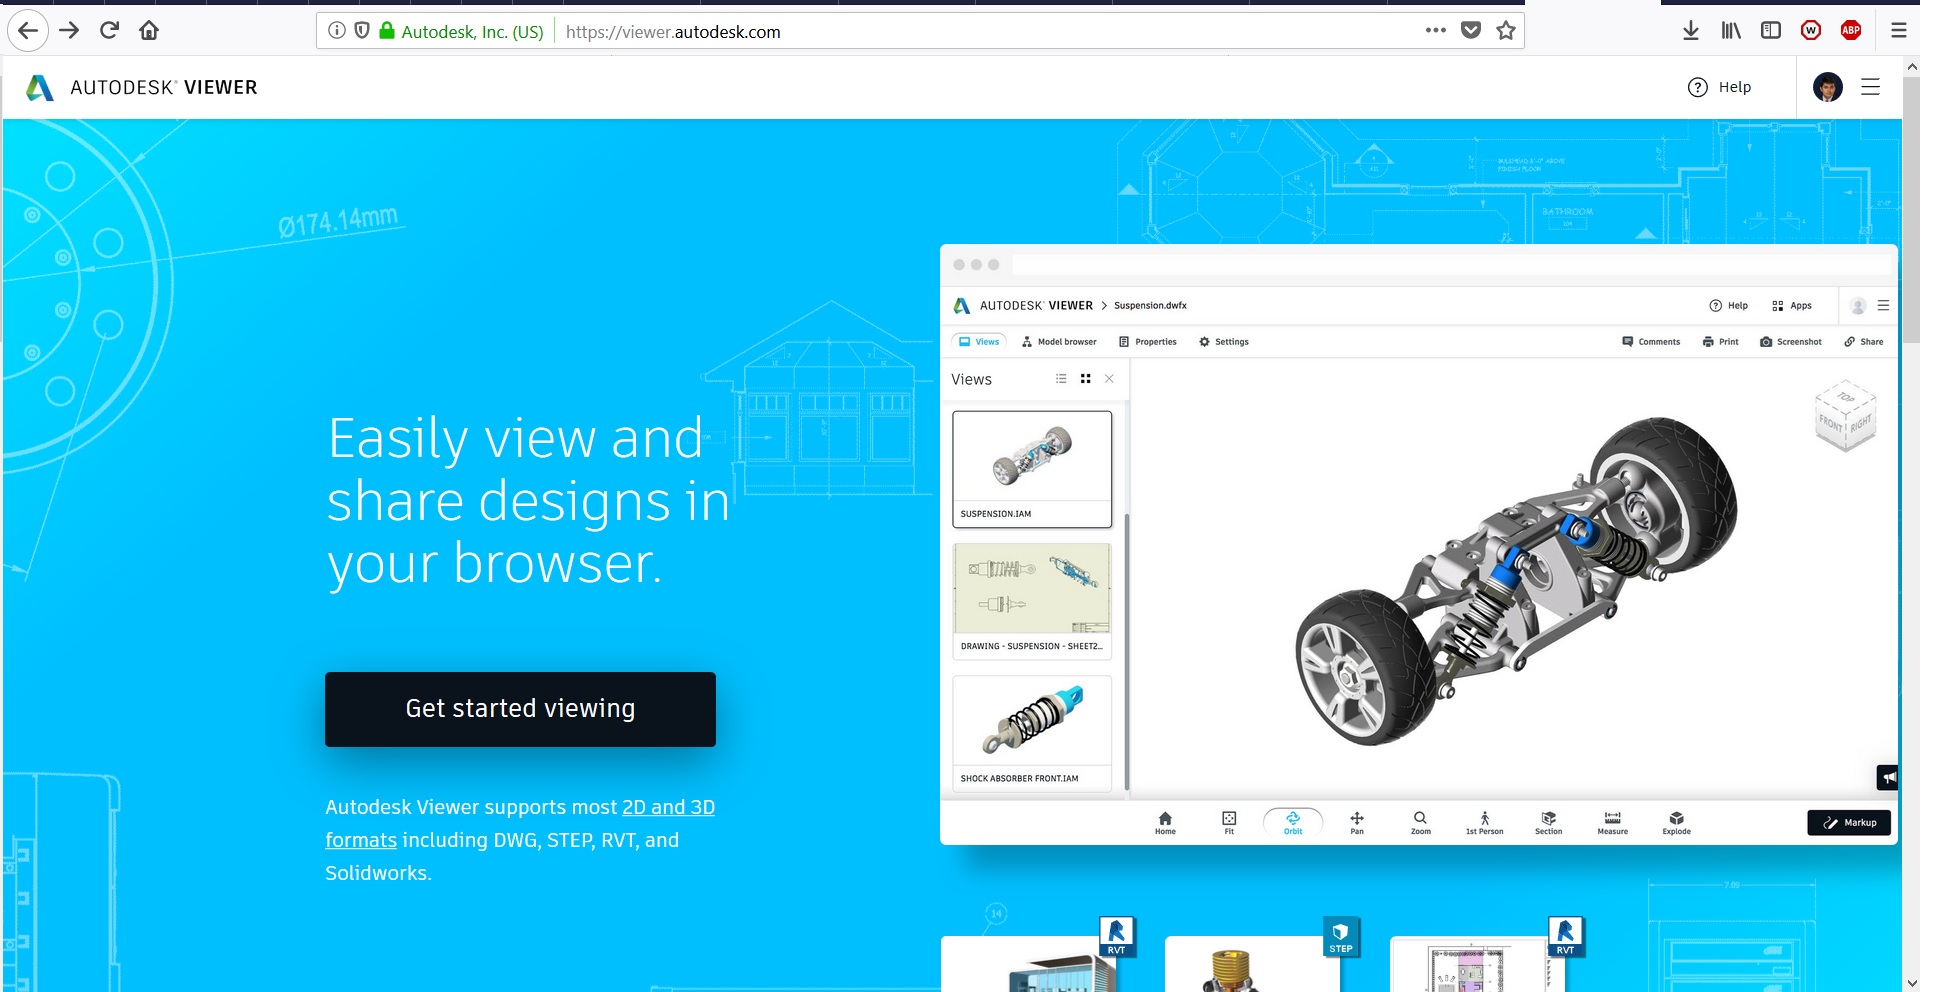Click the Autodesk Viewer logo

[141, 88]
